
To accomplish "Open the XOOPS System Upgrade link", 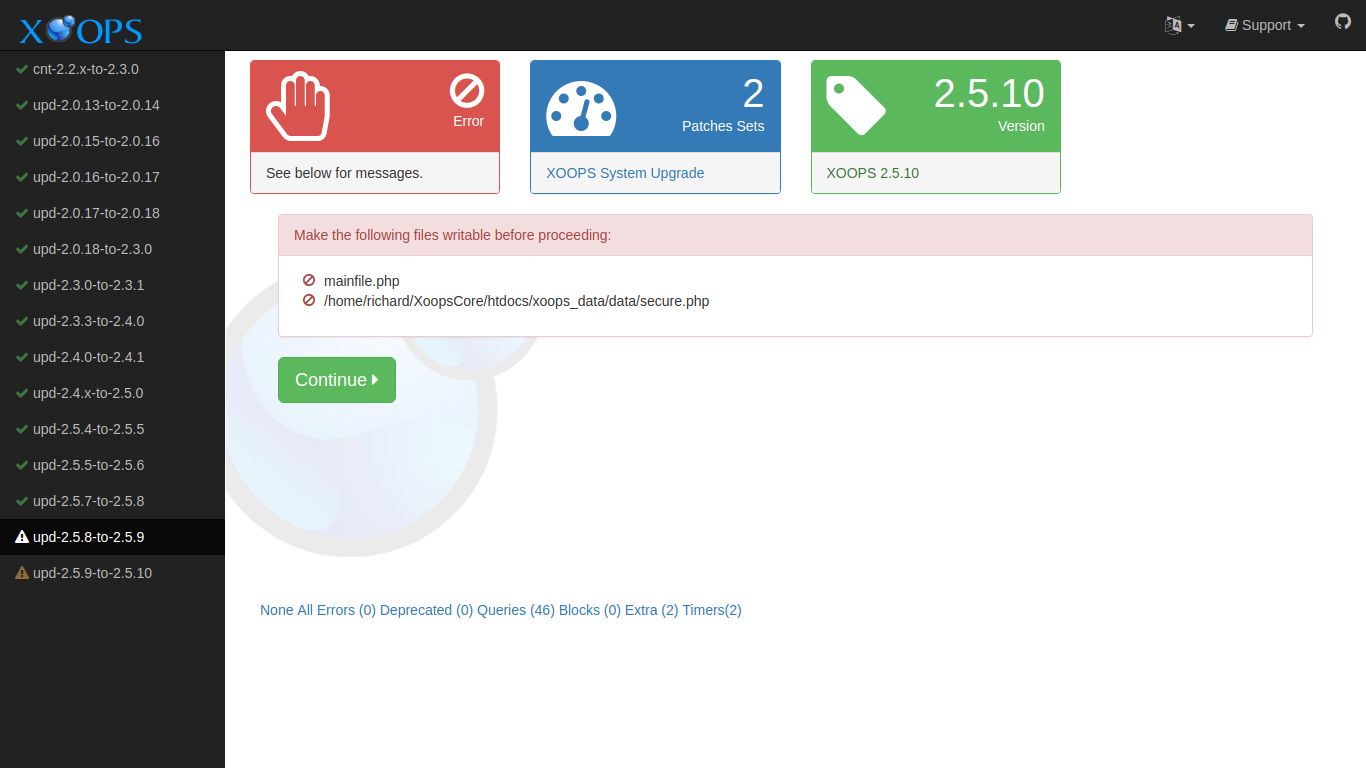I will click(x=624, y=173).
